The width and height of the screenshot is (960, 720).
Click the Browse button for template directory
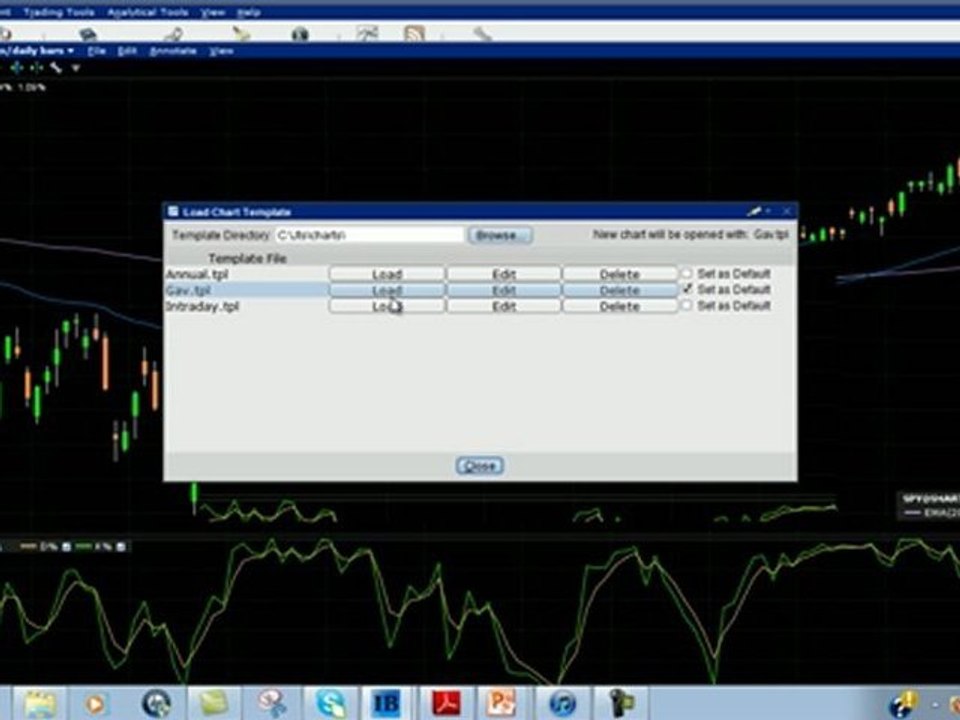tap(500, 235)
